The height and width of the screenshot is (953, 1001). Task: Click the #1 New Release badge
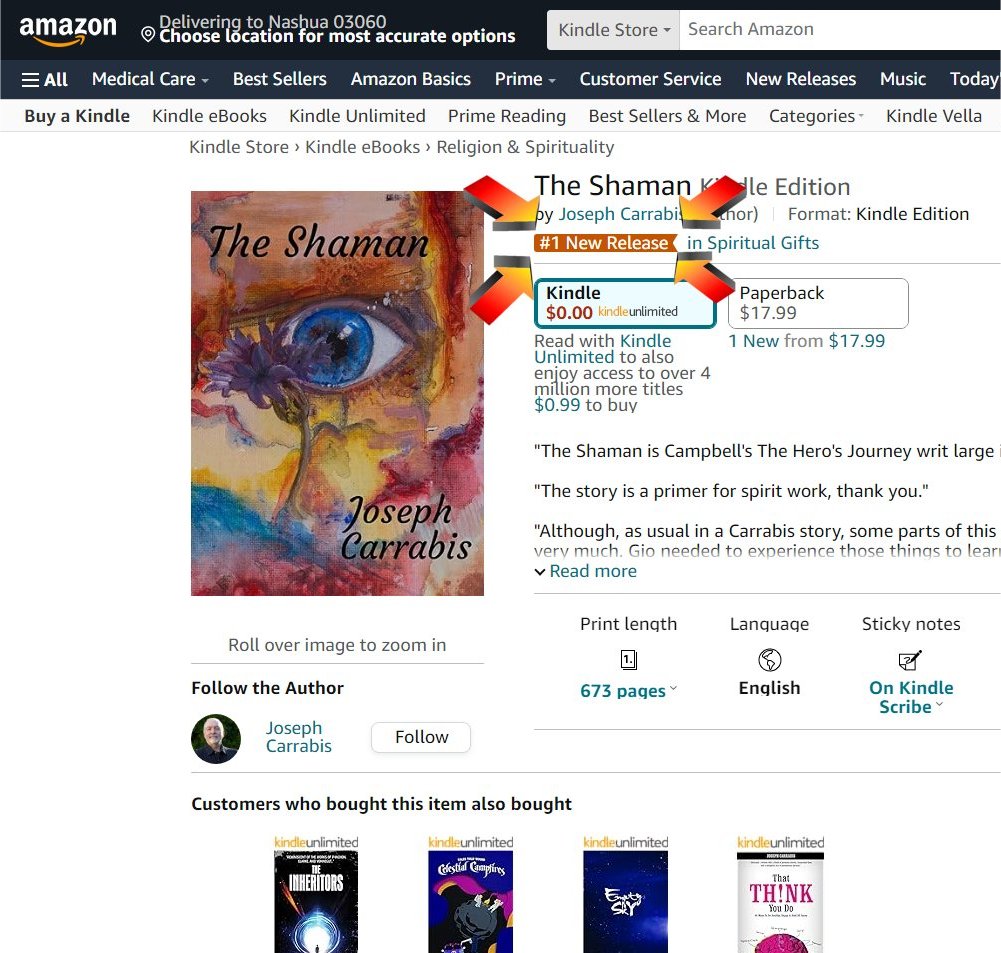[x=604, y=243]
